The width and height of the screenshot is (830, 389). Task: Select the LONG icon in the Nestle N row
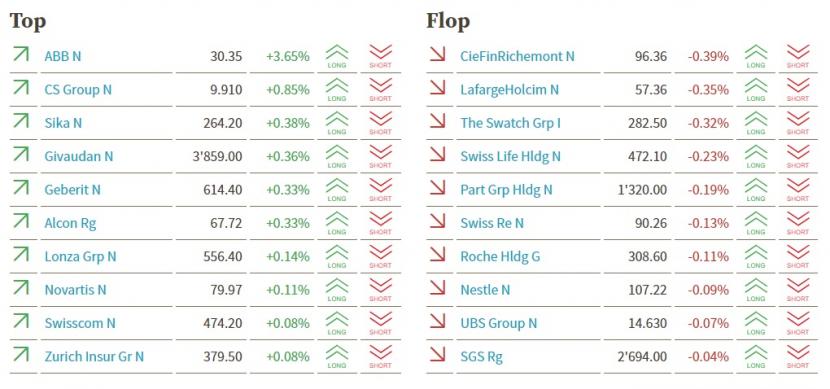755,290
